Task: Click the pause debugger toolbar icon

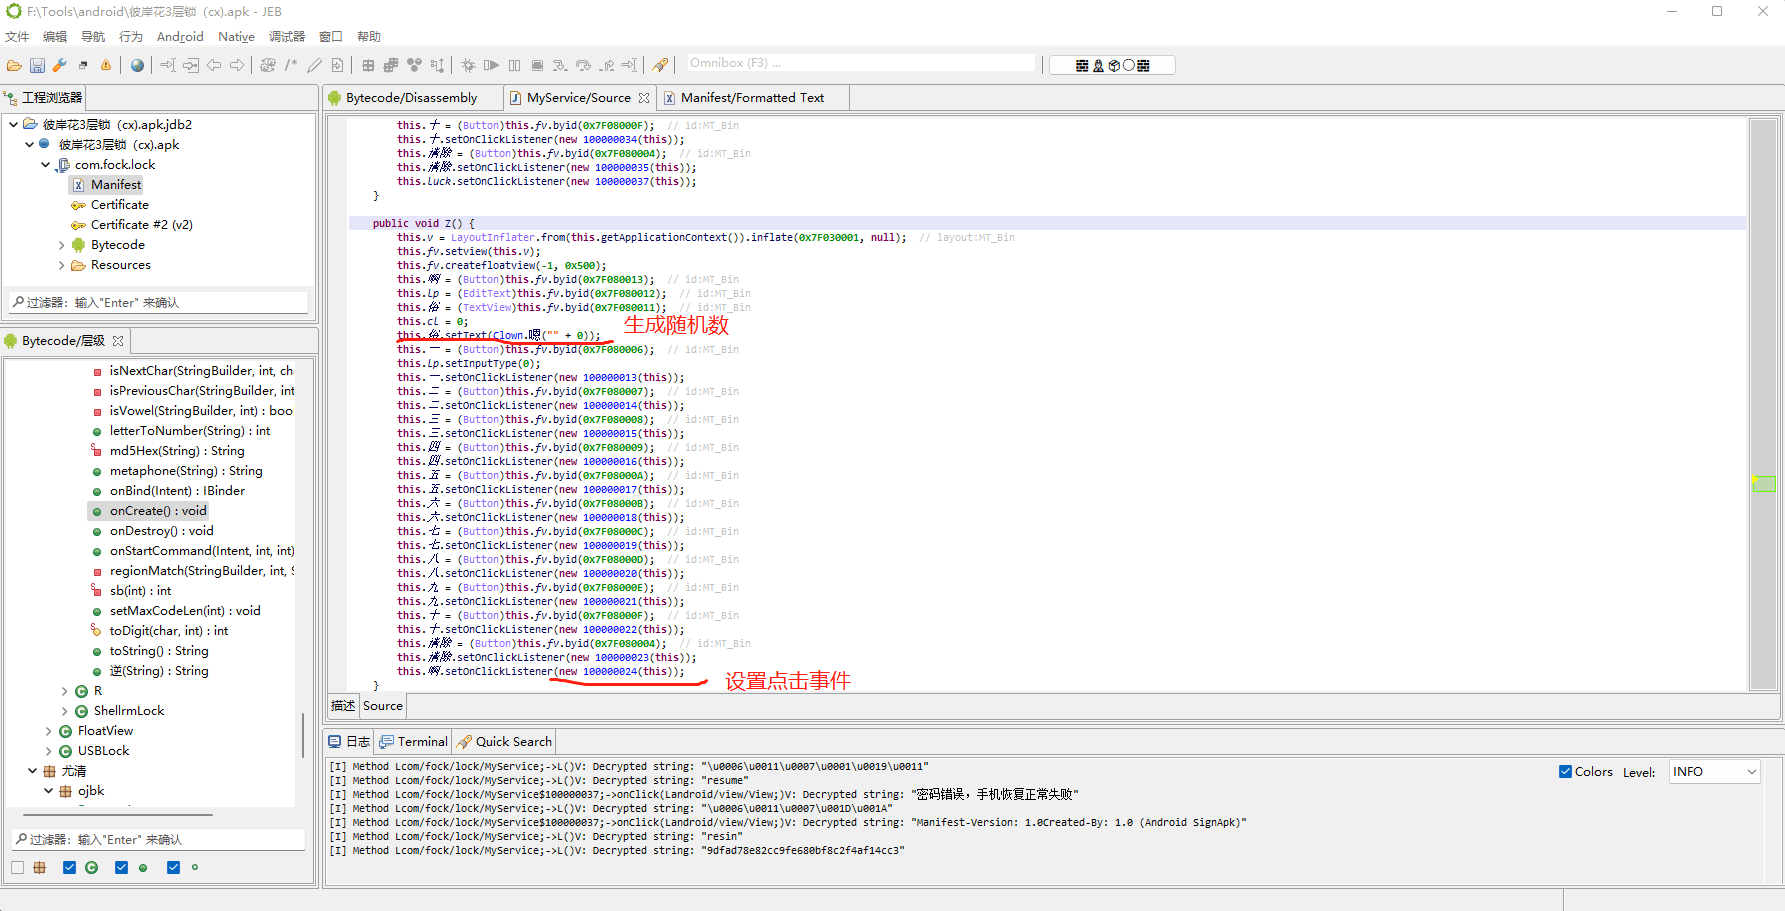Action: tap(514, 65)
